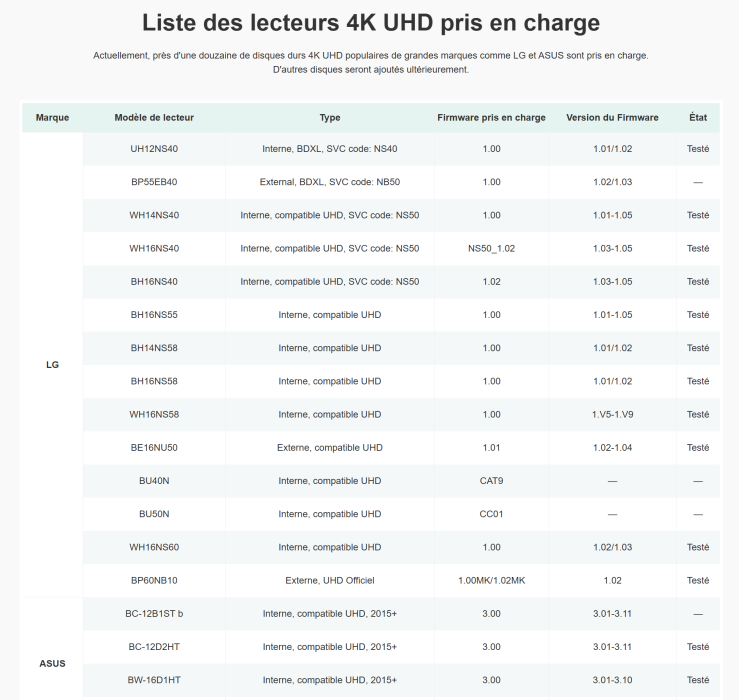Click the CC01 firmware cell
Image resolution: width=739 pixels, height=700 pixels.
(x=491, y=514)
